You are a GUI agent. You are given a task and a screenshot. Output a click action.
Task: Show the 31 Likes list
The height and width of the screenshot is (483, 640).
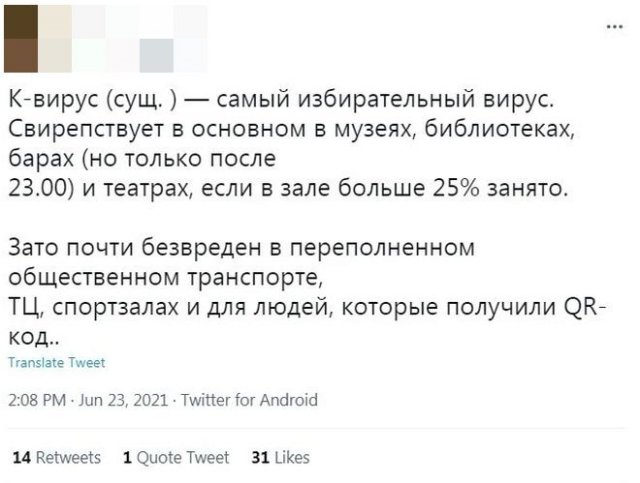(280, 458)
